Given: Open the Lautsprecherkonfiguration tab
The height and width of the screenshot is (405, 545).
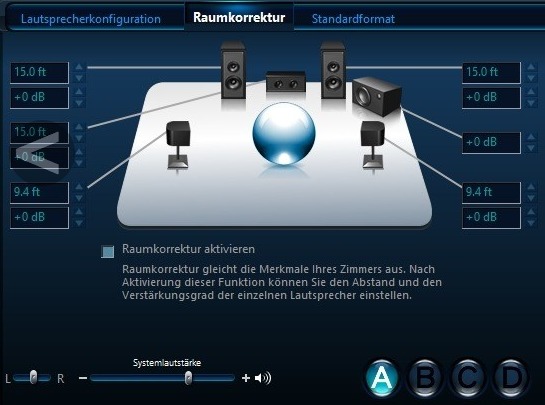Looking at the screenshot, I should pyautogui.click(x=91, y=19).
